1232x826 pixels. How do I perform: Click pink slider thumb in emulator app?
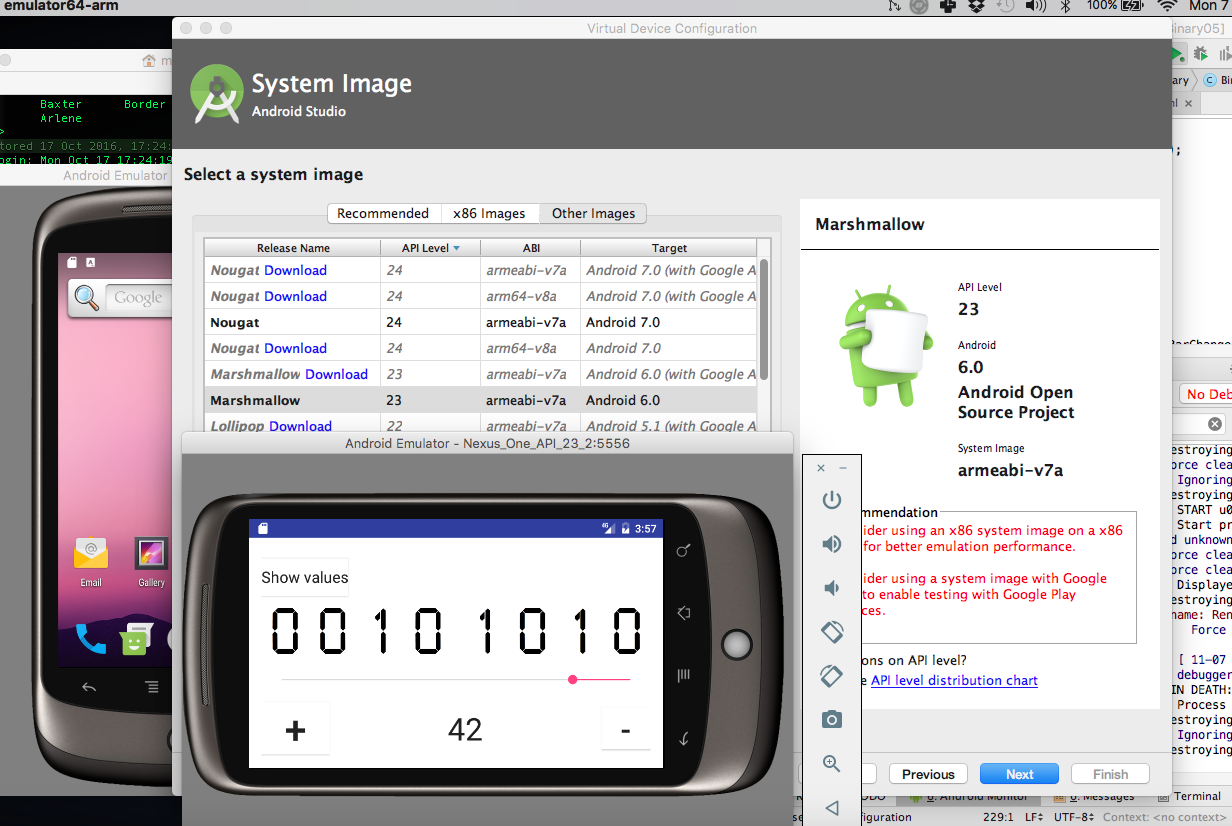pos(573,680)
